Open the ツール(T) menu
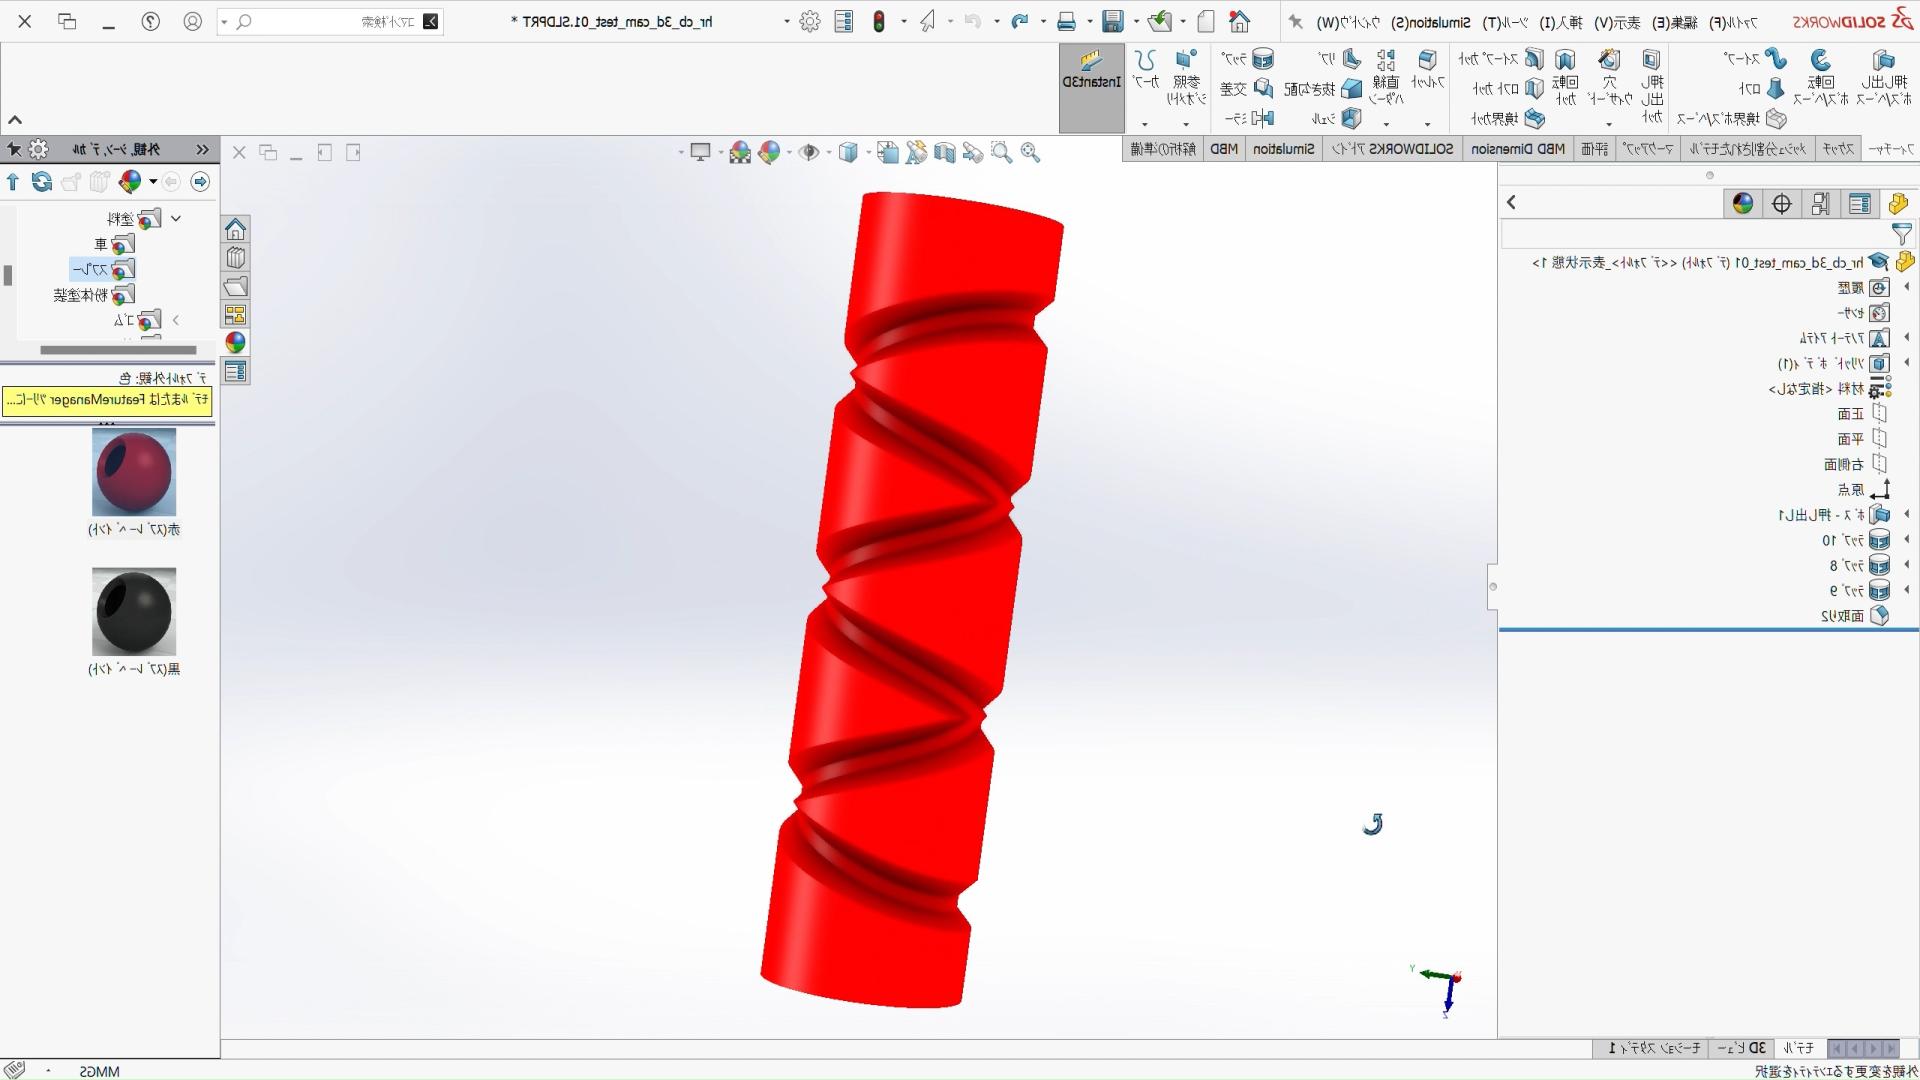 click(x=1506, y=22)
